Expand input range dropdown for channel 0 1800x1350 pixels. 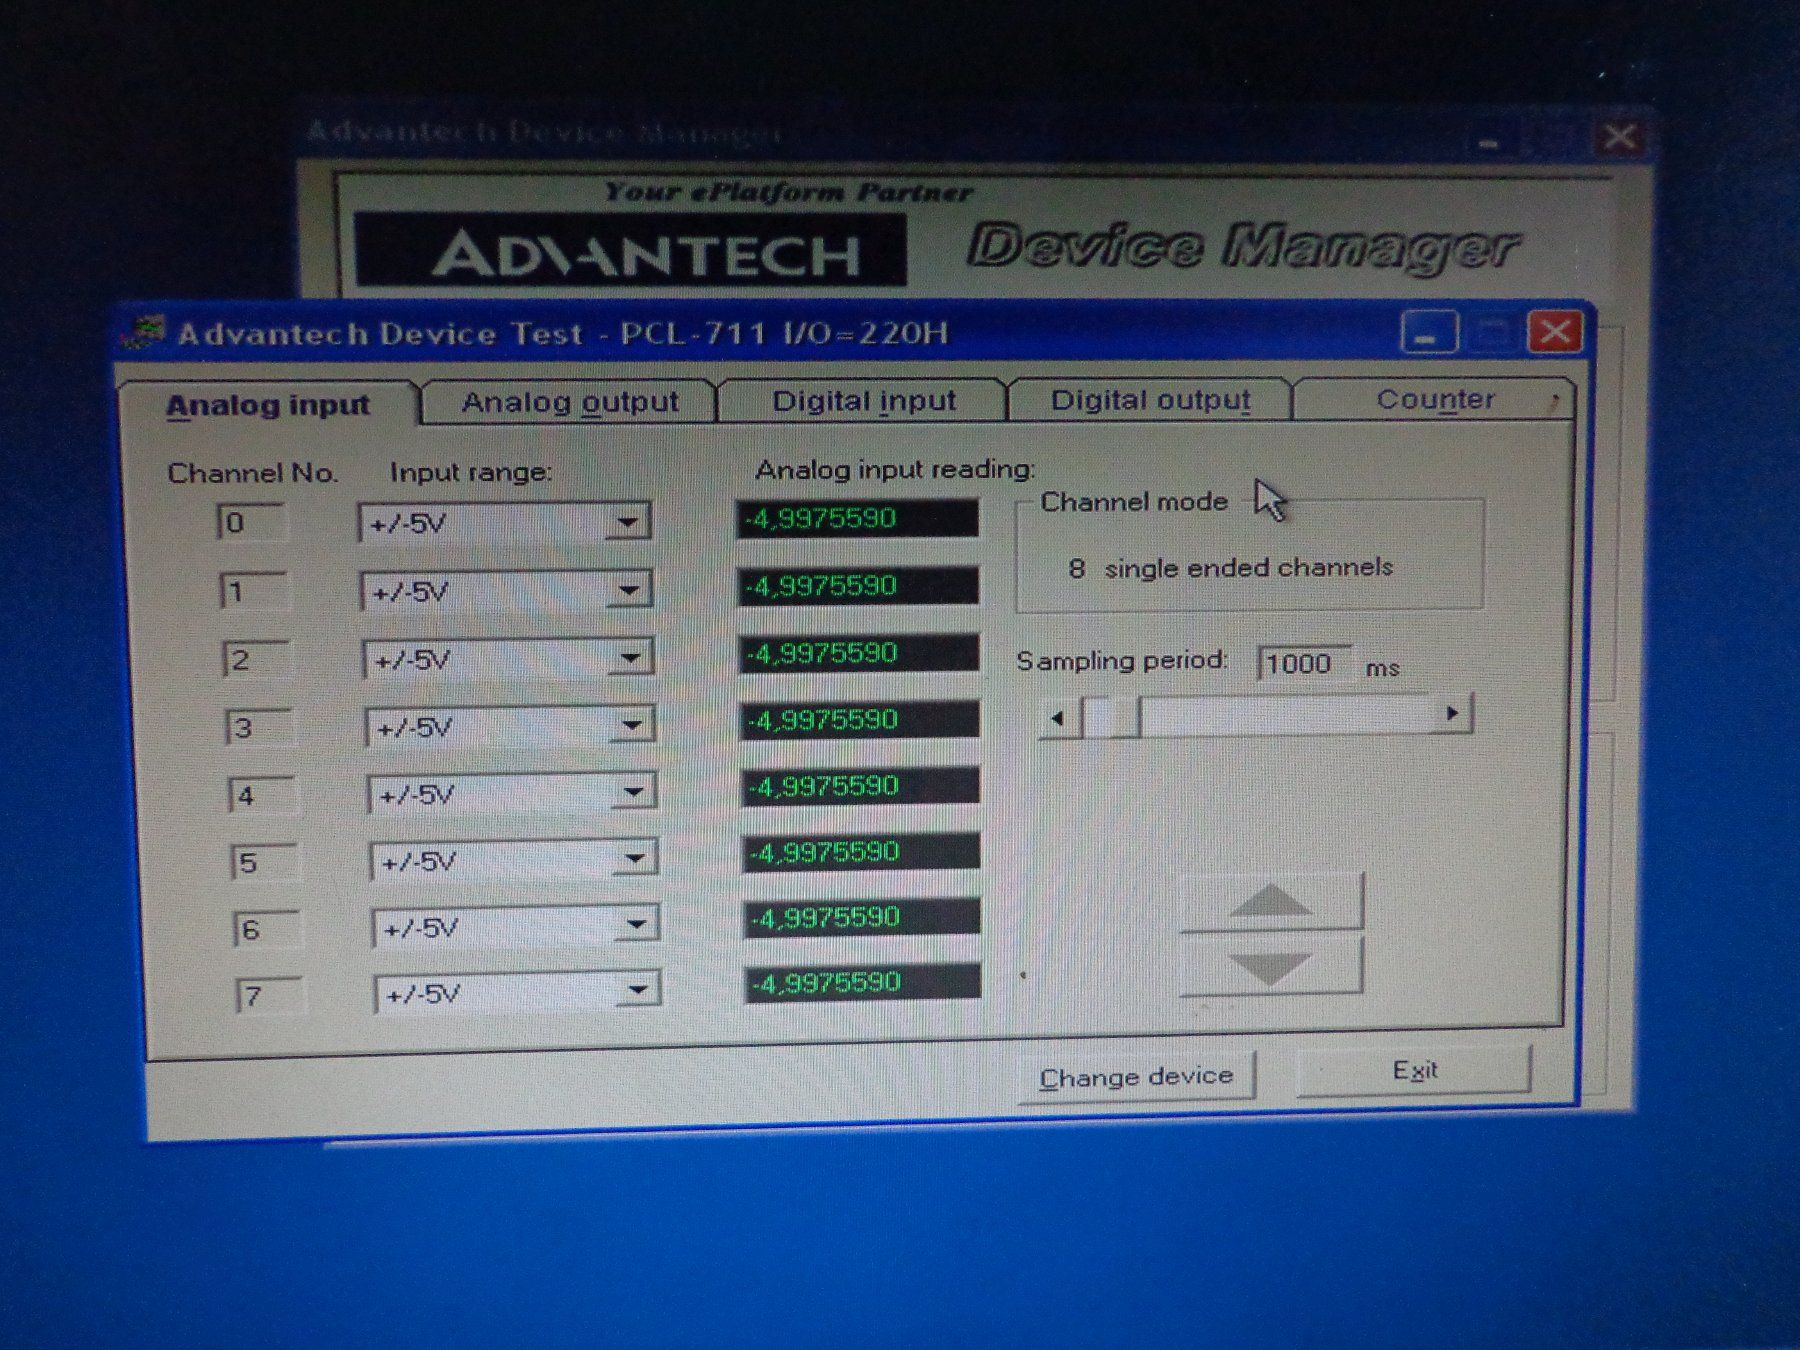[627, 522]
